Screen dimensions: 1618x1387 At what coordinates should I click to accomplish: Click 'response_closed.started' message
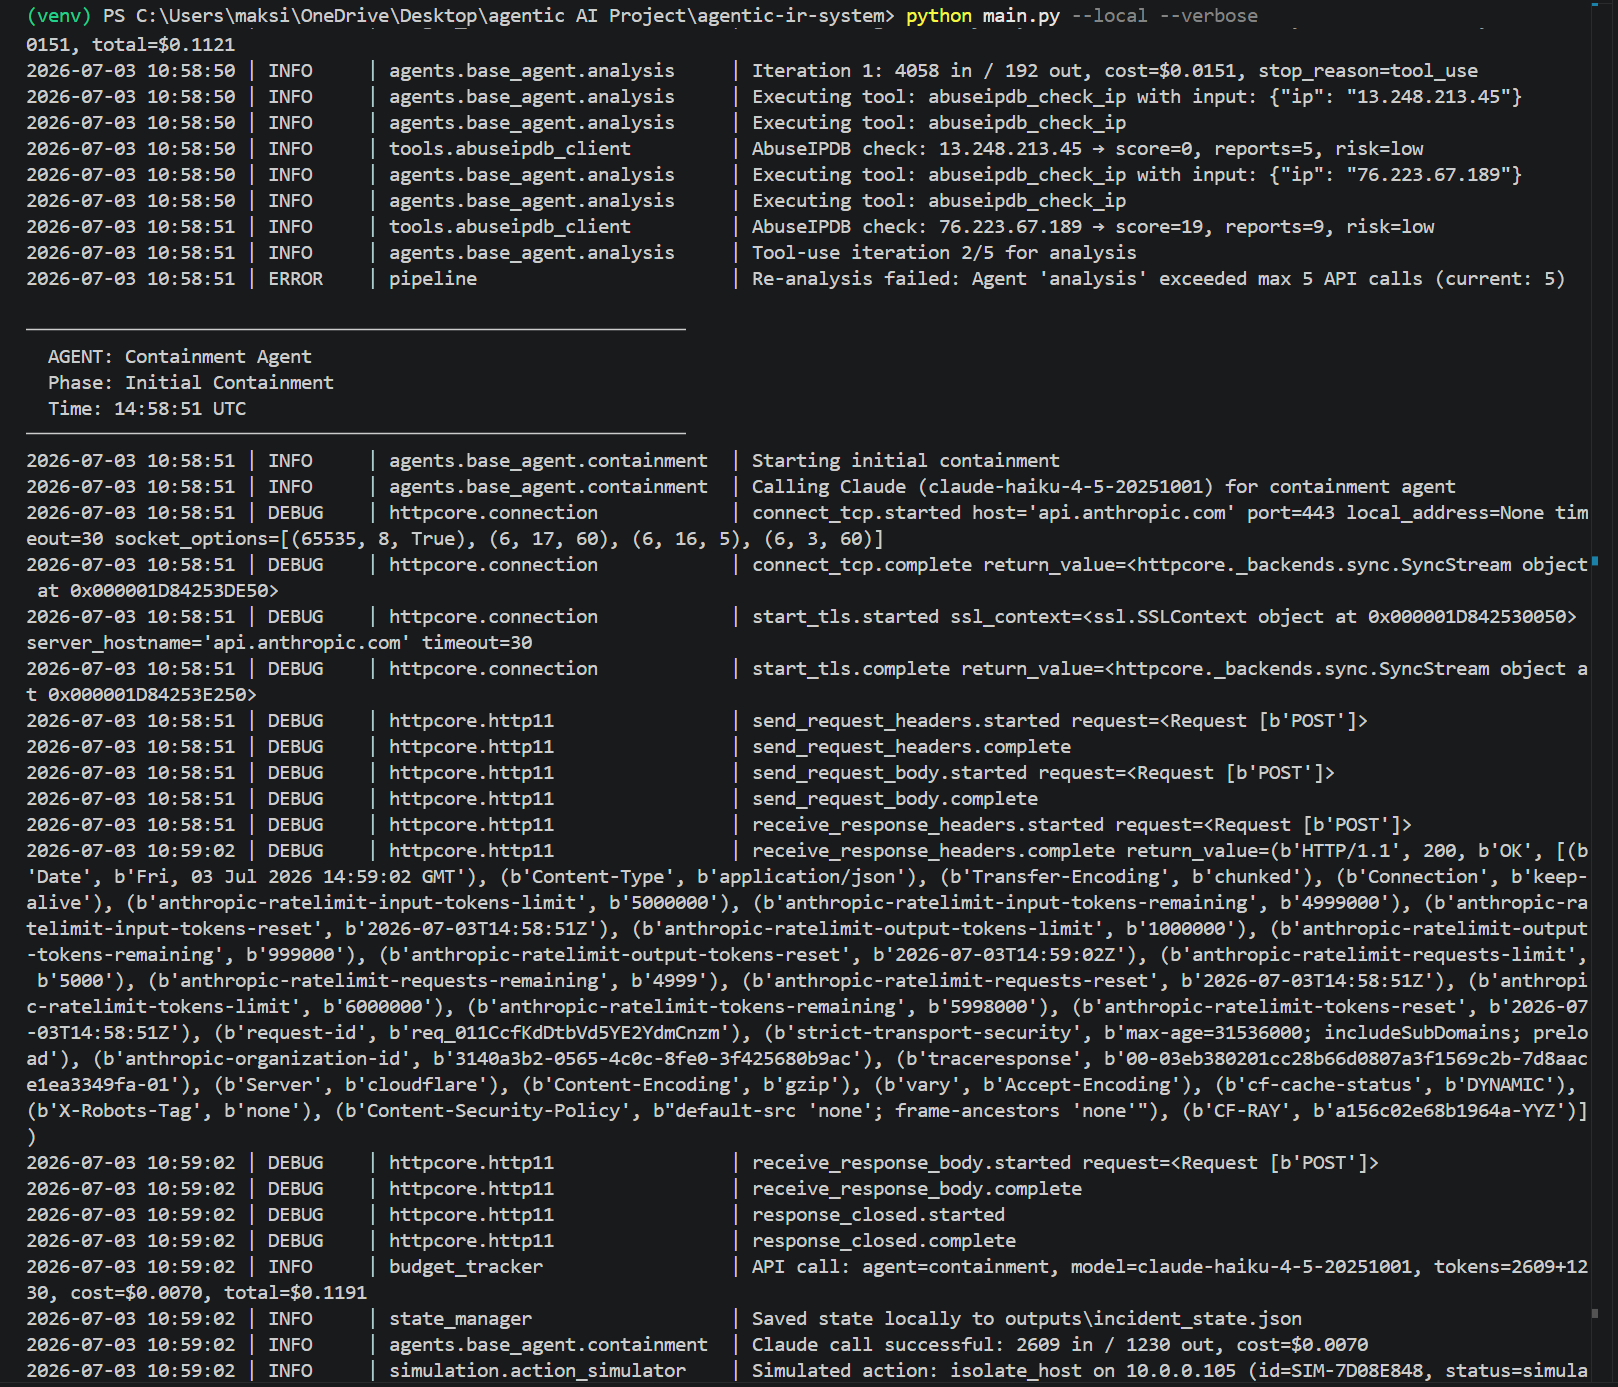tap(878, 1214)
